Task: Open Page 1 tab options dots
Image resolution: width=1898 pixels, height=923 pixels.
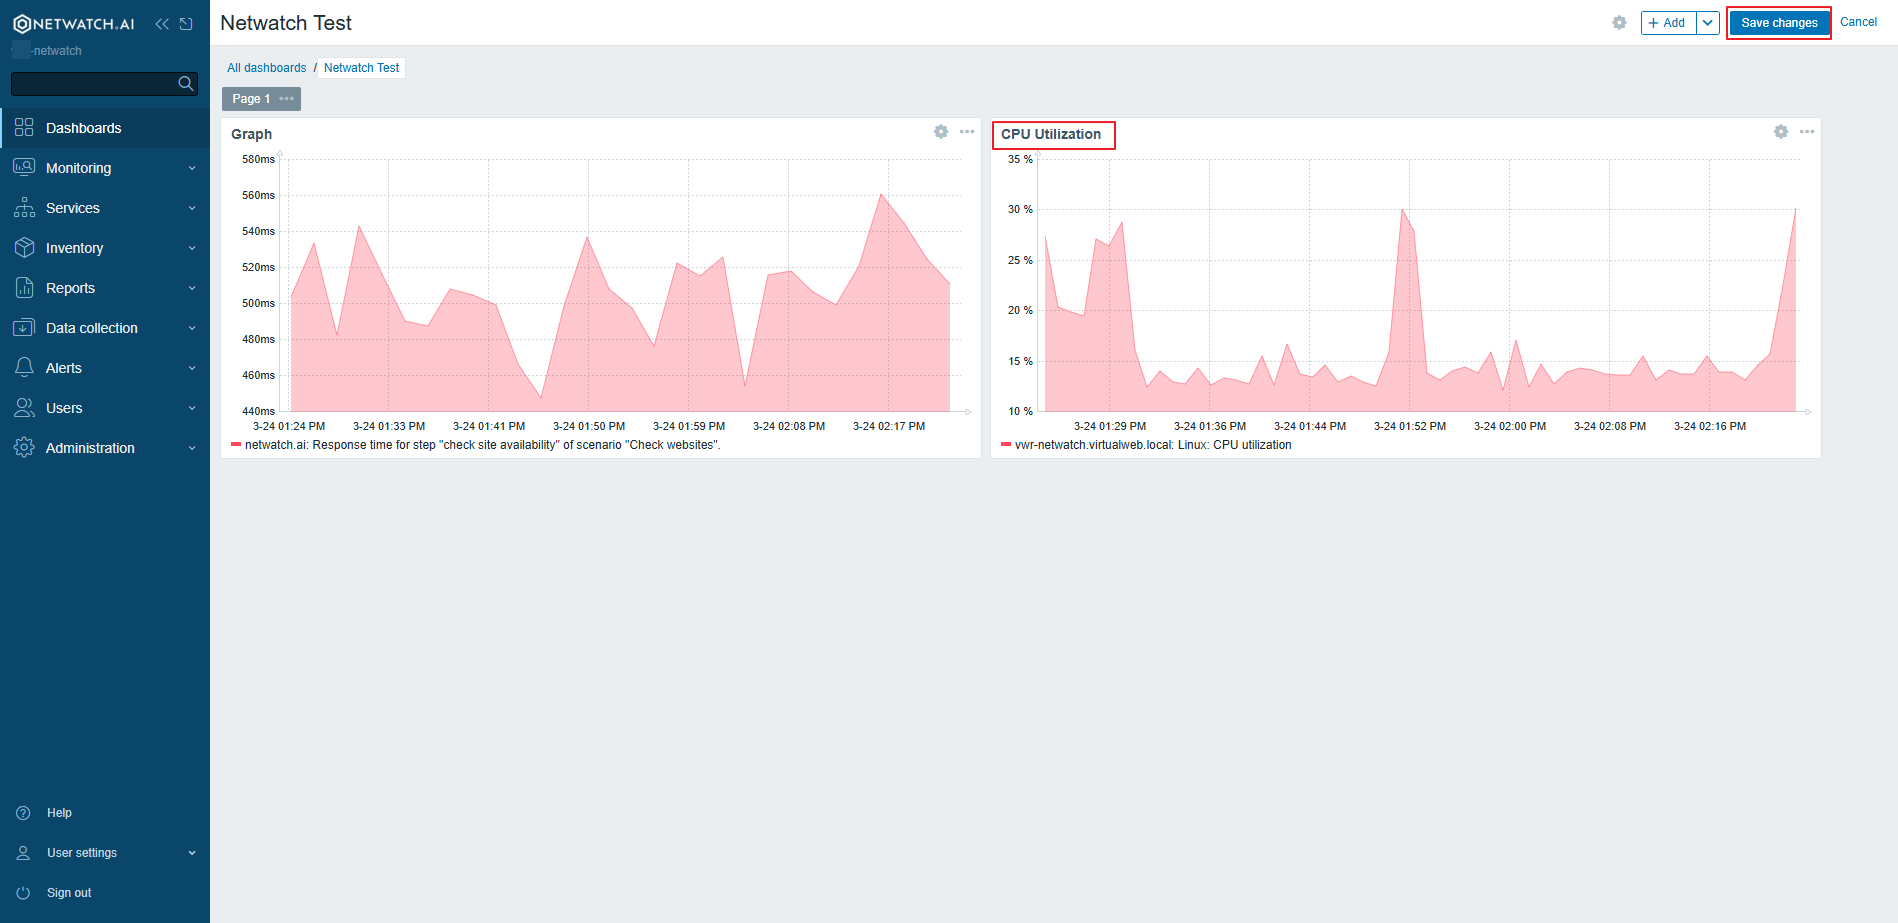Action: [x=287, y=99]
